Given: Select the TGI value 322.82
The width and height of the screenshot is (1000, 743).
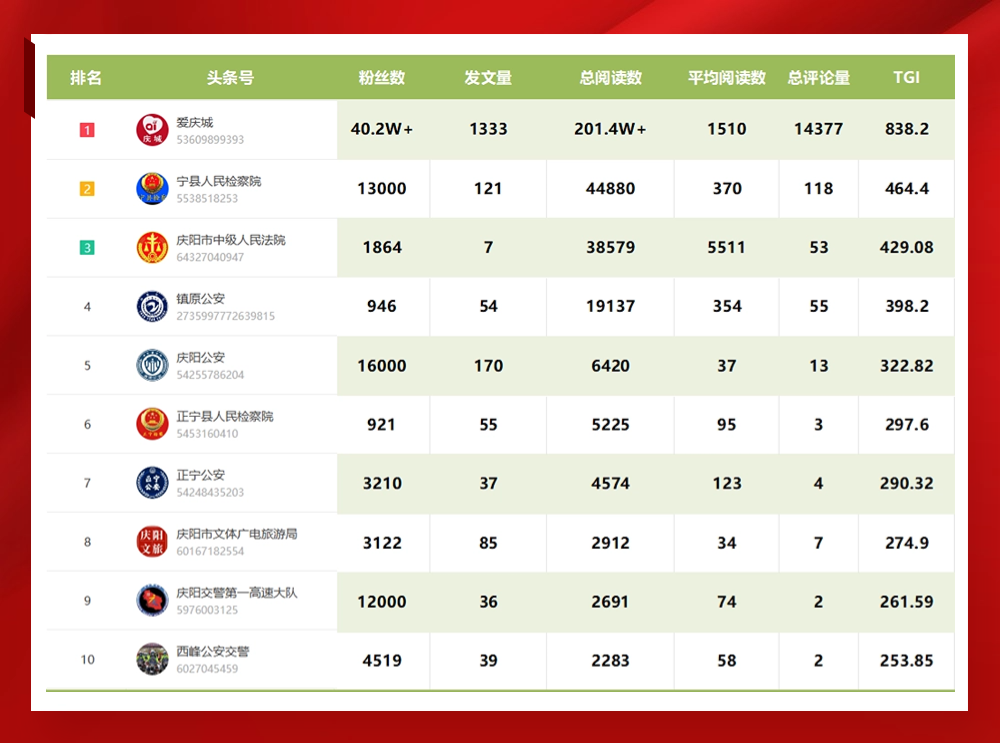Looking at the screenshot, I should 906,366.
